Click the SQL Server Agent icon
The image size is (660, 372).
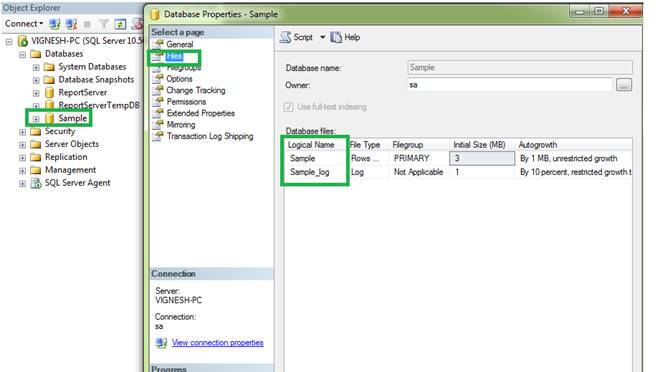coord(37,183)
